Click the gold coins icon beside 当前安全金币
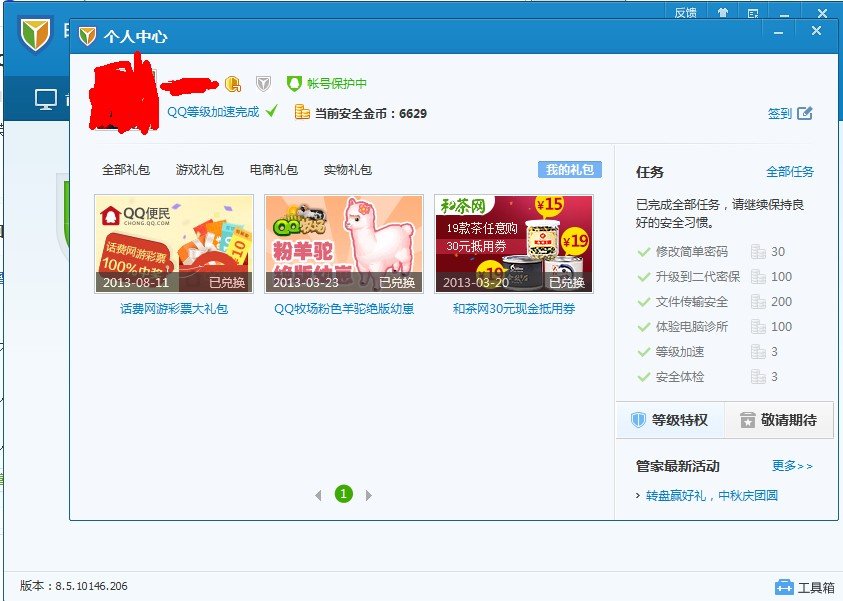This screenshot has height=601, width=843. [302, 111]
